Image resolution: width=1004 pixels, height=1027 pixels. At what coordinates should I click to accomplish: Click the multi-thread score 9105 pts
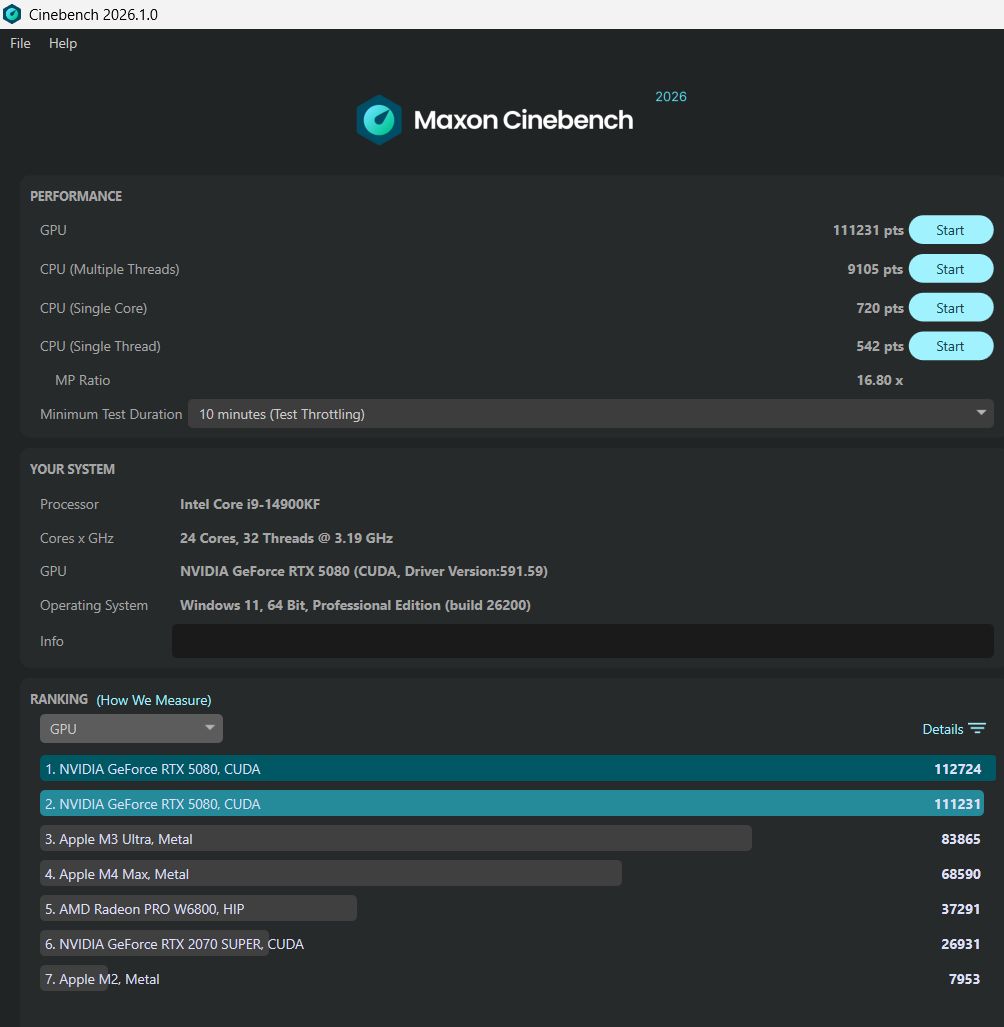[875, 269]
